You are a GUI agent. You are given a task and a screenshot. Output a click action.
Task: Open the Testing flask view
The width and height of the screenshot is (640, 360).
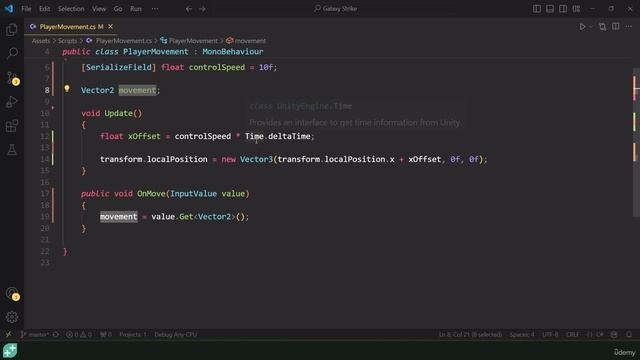point(12,150)
